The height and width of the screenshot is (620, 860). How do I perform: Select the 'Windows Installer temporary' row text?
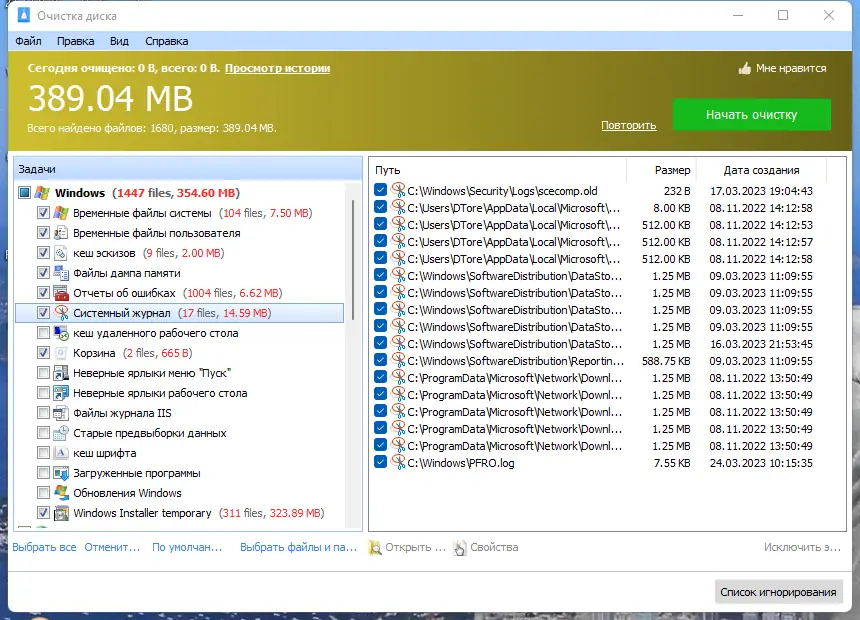click(143, 513)
